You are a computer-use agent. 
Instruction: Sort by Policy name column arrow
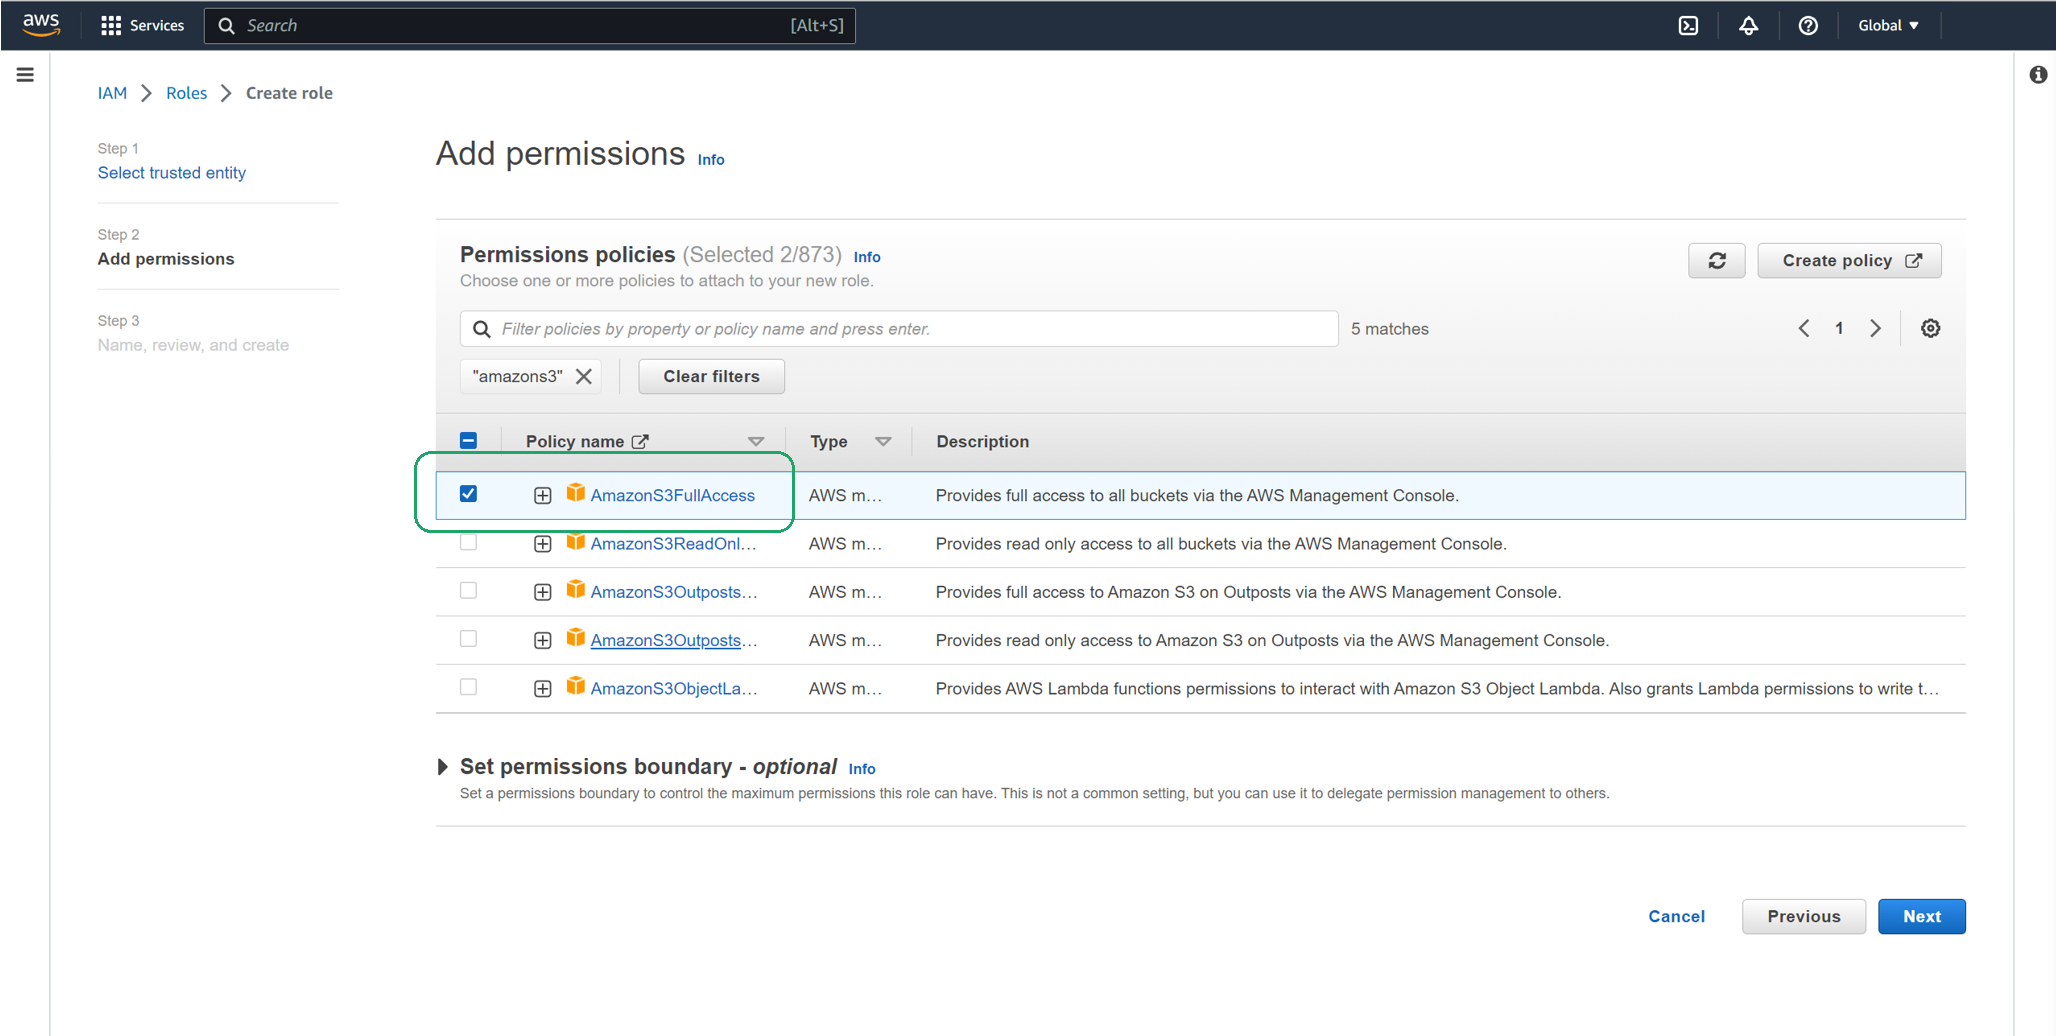click(756, 441)
